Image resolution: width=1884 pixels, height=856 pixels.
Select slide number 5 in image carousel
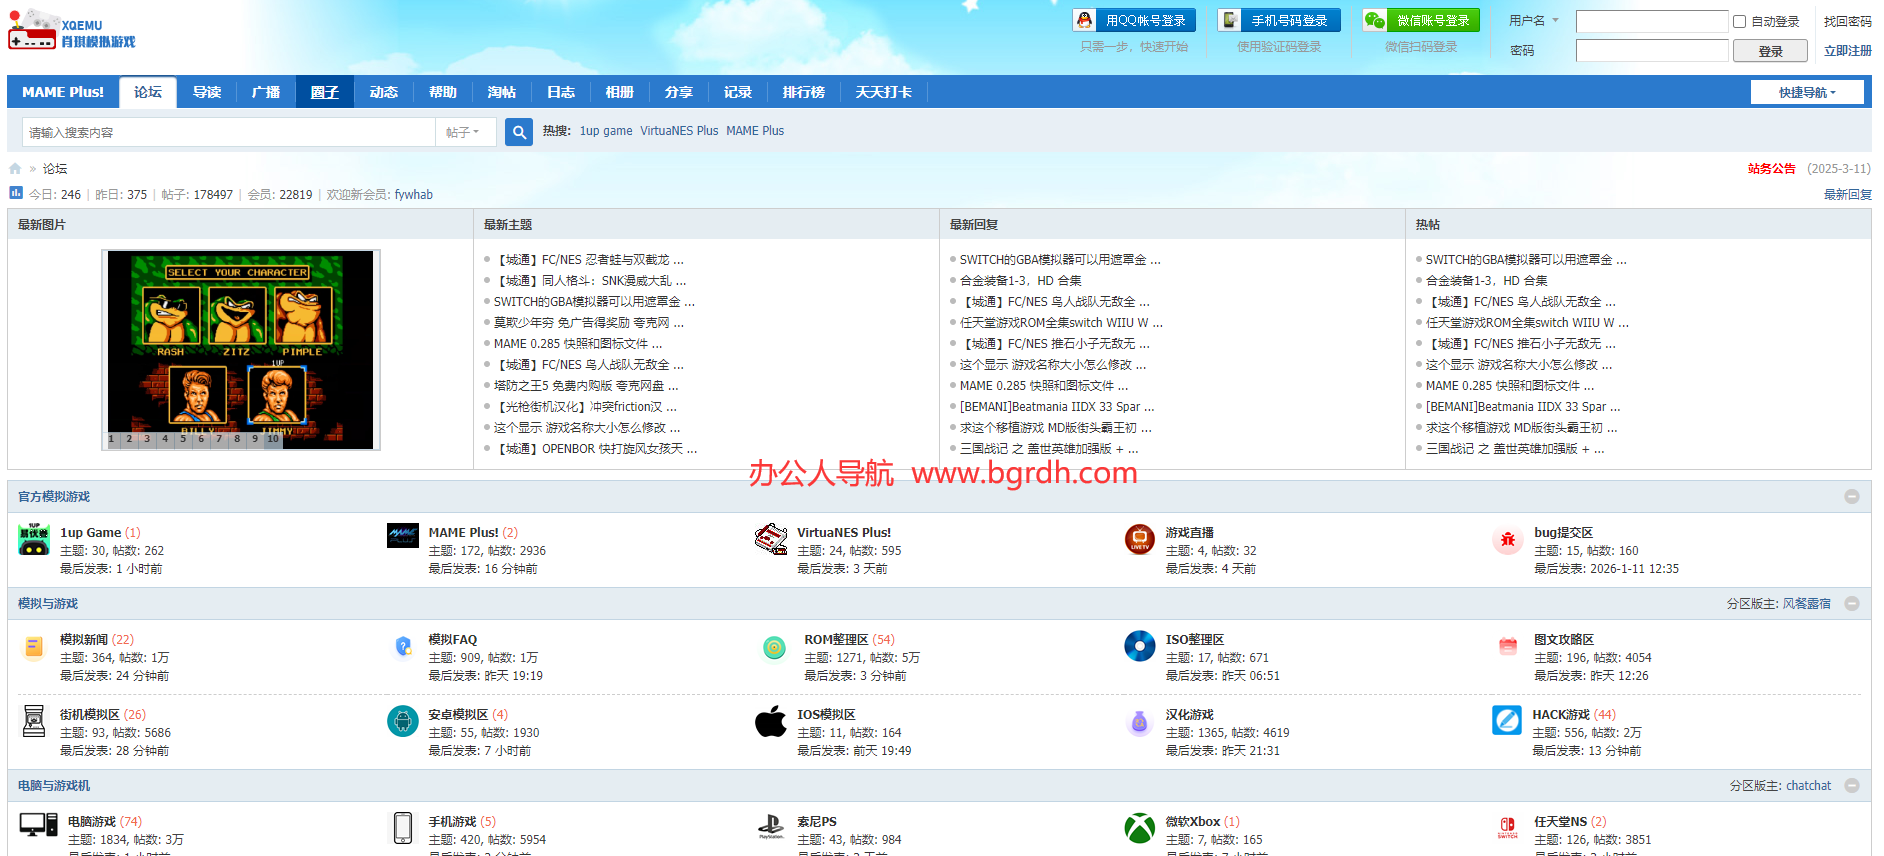(x=183, y=439)
